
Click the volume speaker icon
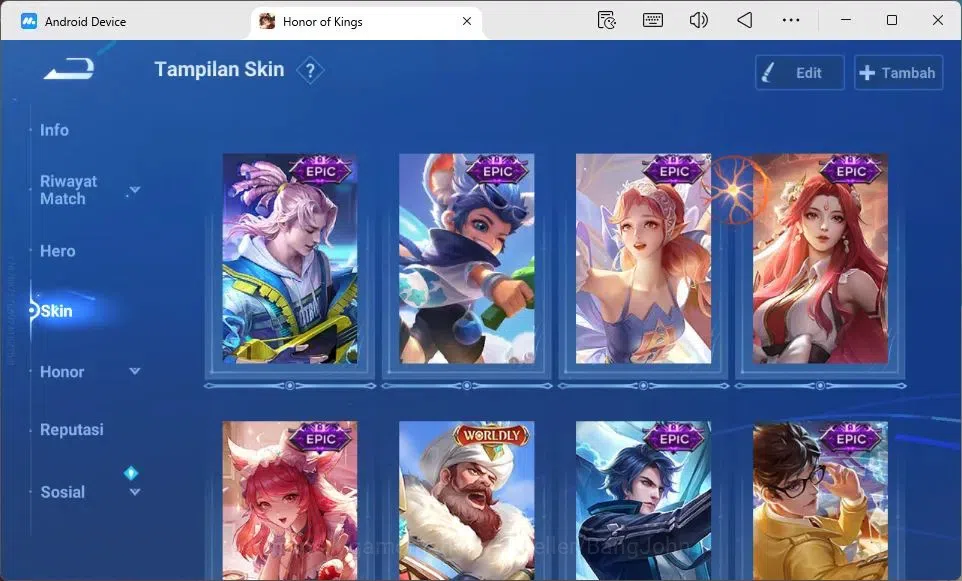698,20
